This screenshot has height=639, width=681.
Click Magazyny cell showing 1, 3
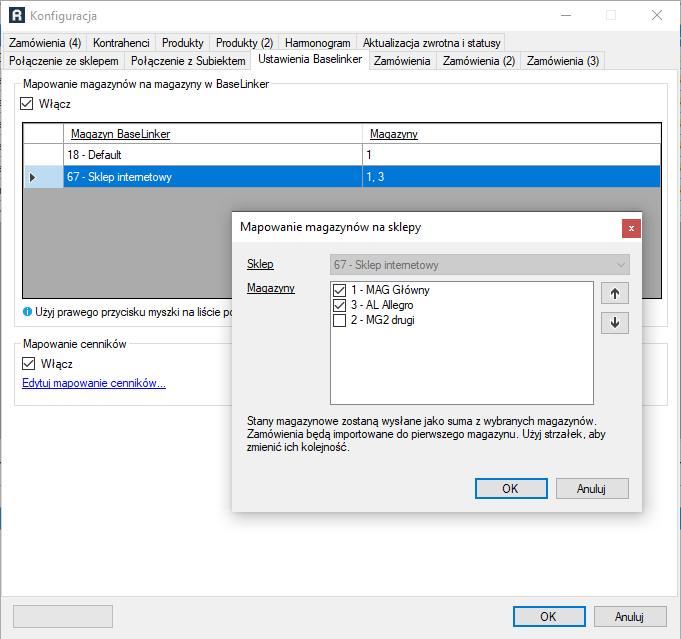tap(512, 177)
